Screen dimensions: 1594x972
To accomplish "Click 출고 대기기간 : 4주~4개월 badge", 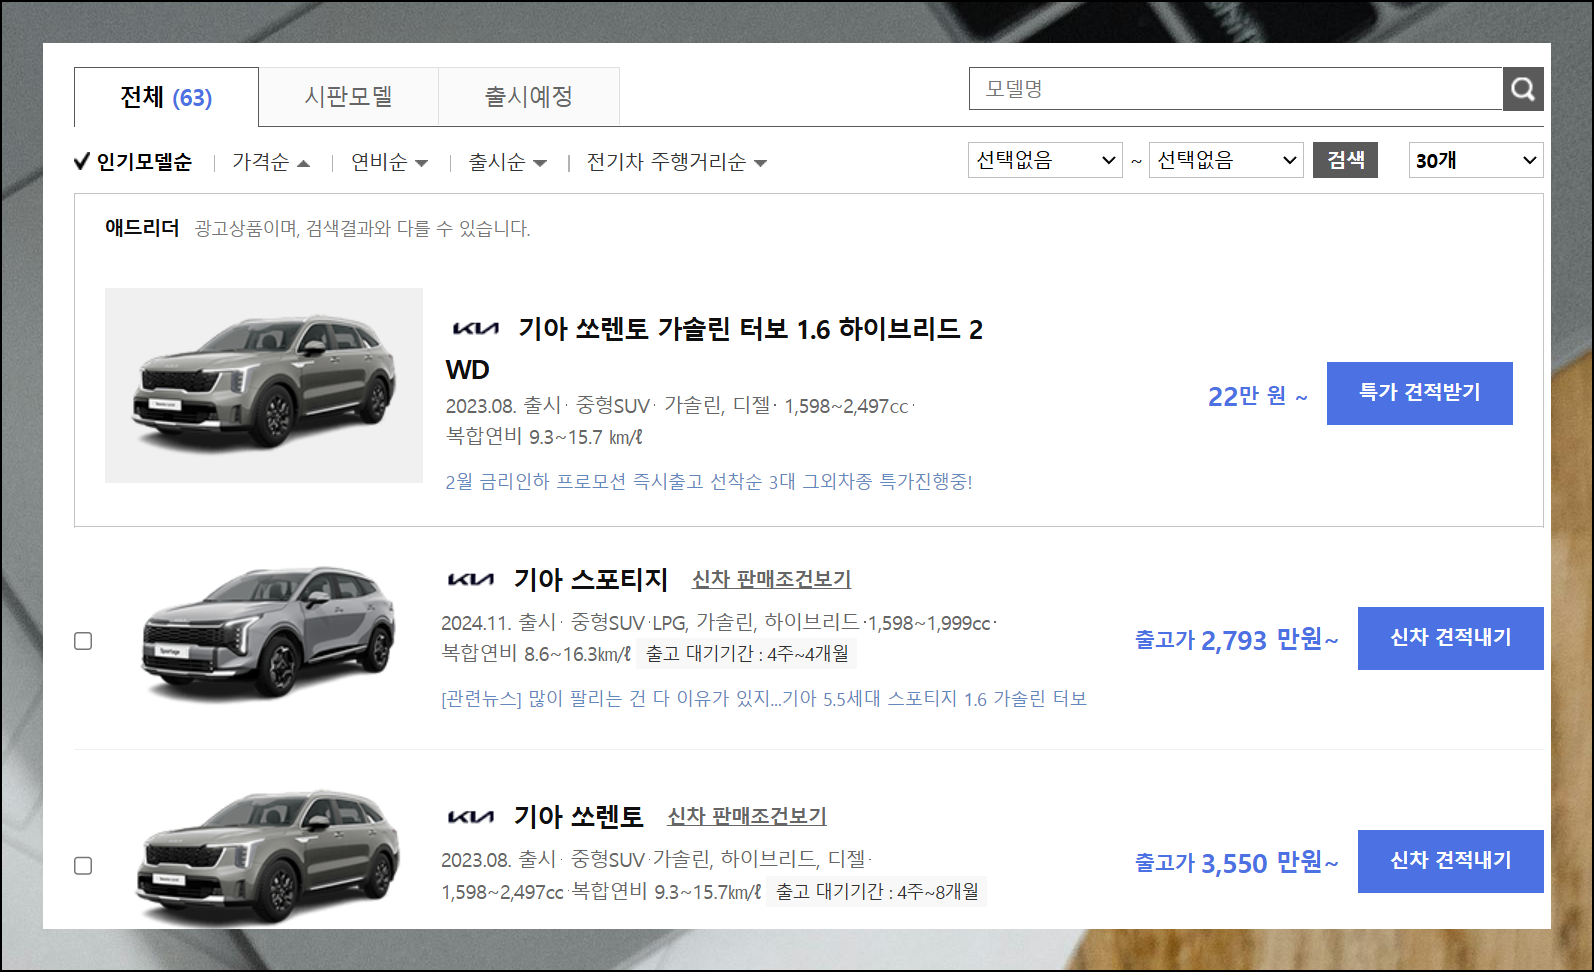I will click(x=747, y=653).
